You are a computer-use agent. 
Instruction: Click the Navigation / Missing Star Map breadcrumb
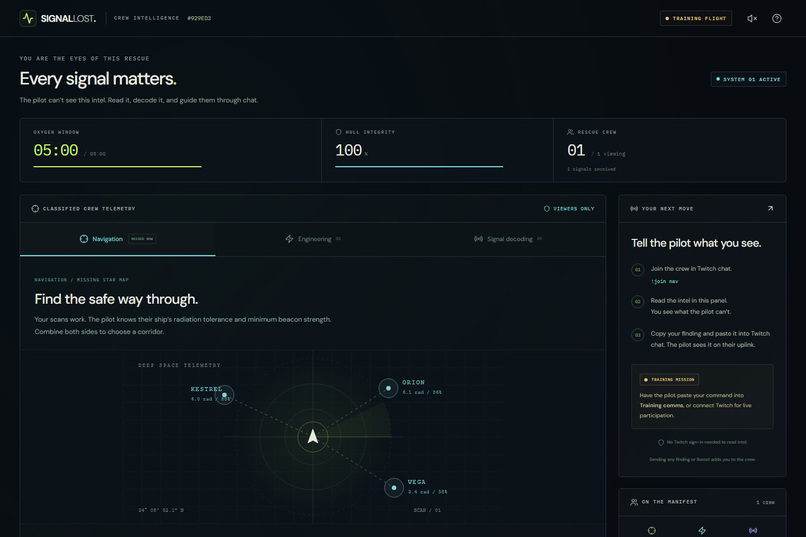coord(81,280)
